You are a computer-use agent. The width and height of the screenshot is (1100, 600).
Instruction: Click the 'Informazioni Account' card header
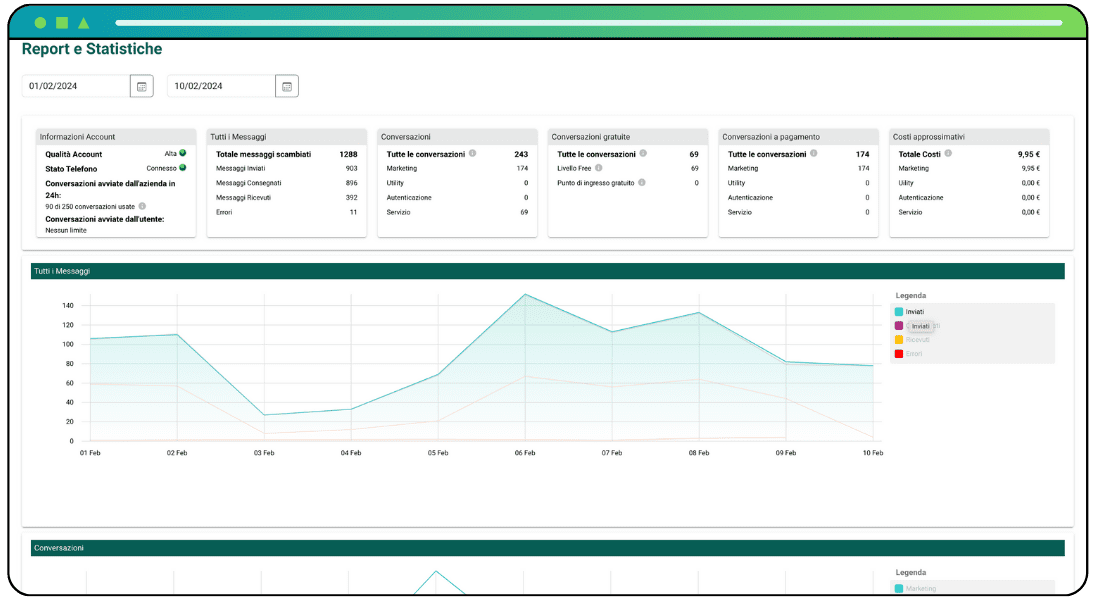pos(116,137)
